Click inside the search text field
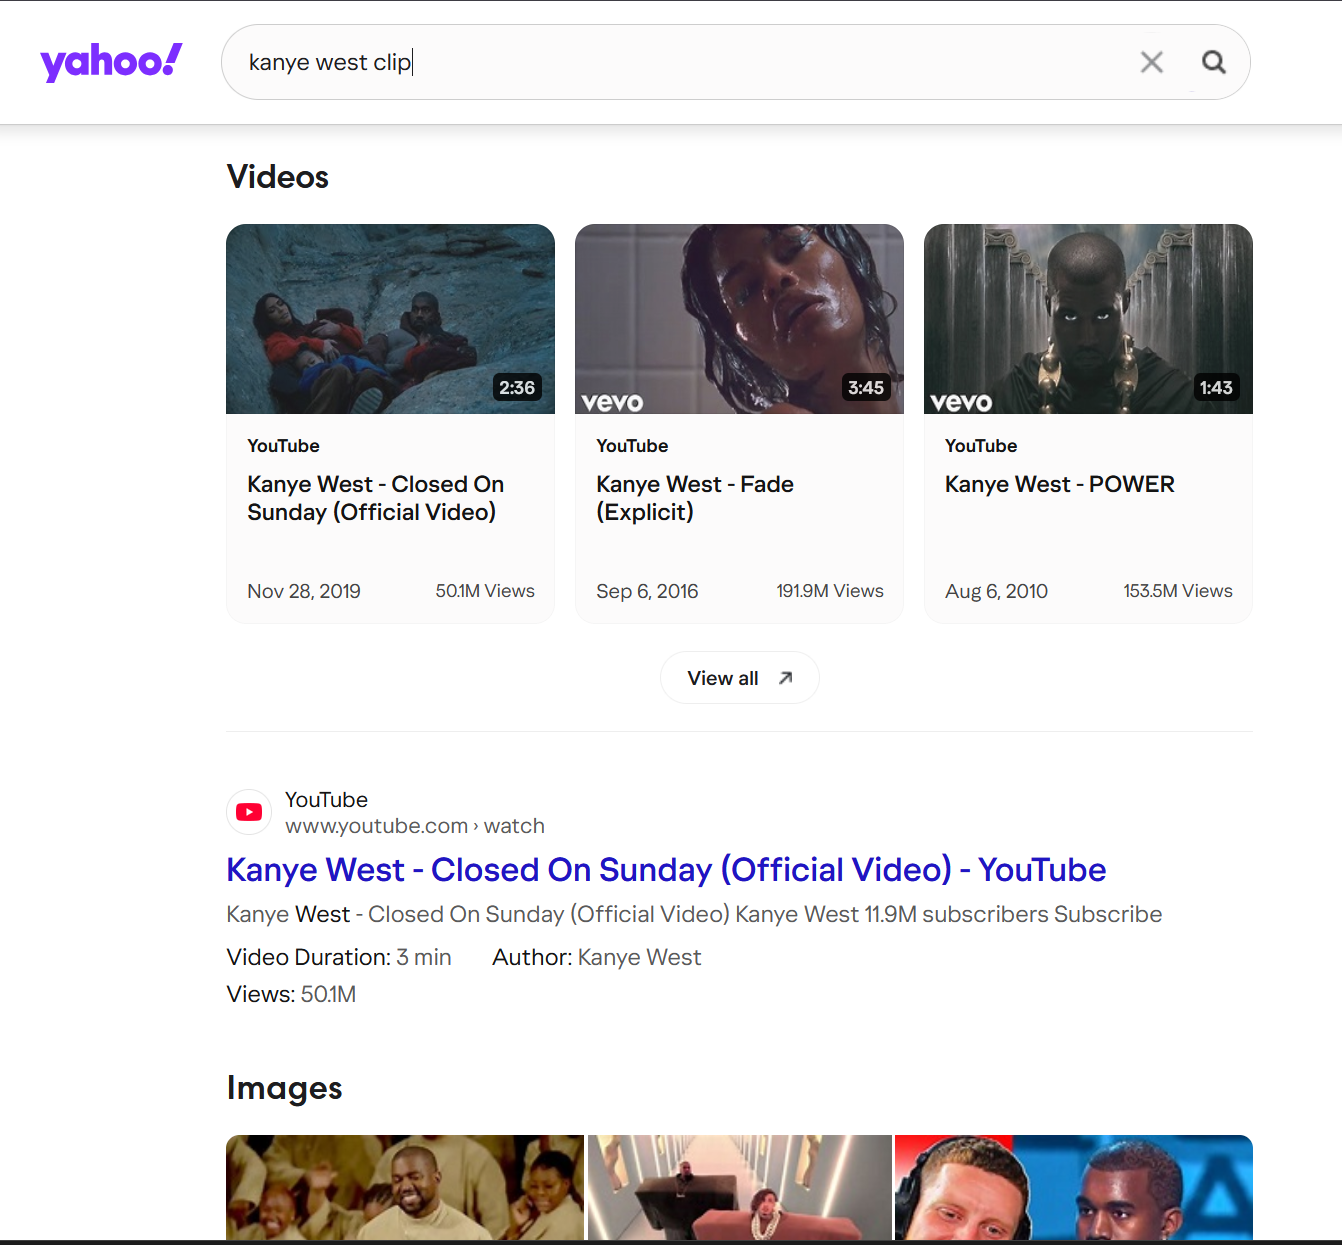This screenshot has height=1245, width=1342. (x=680, y=62)
